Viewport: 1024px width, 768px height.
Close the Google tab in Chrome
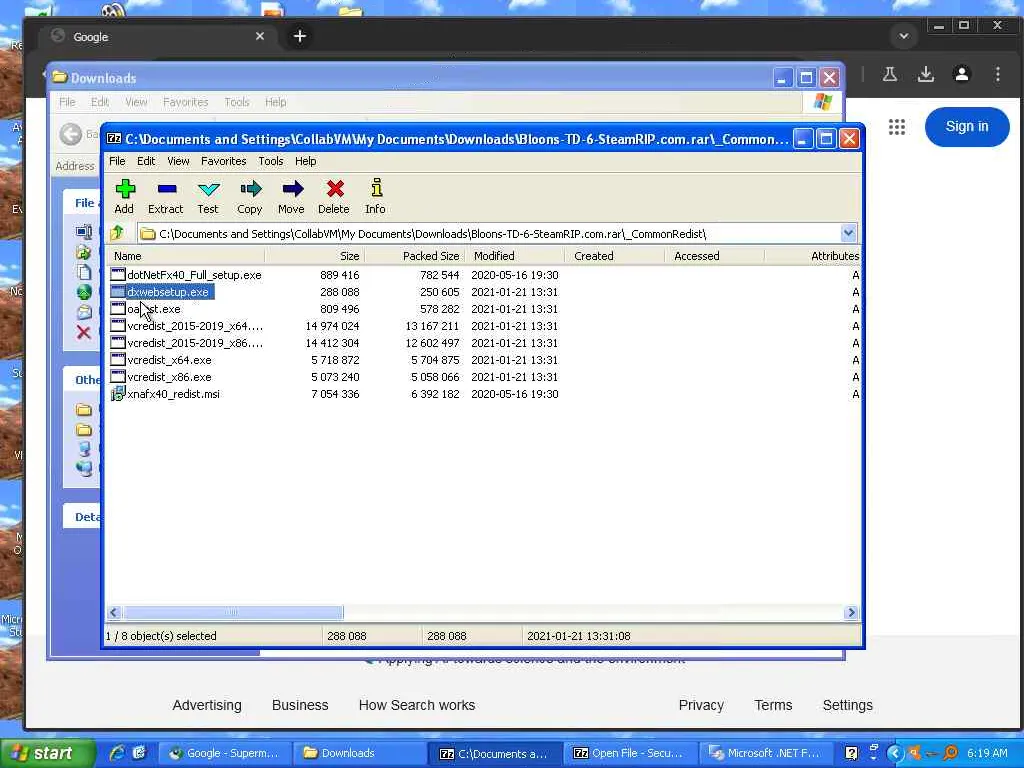[260, 36]
